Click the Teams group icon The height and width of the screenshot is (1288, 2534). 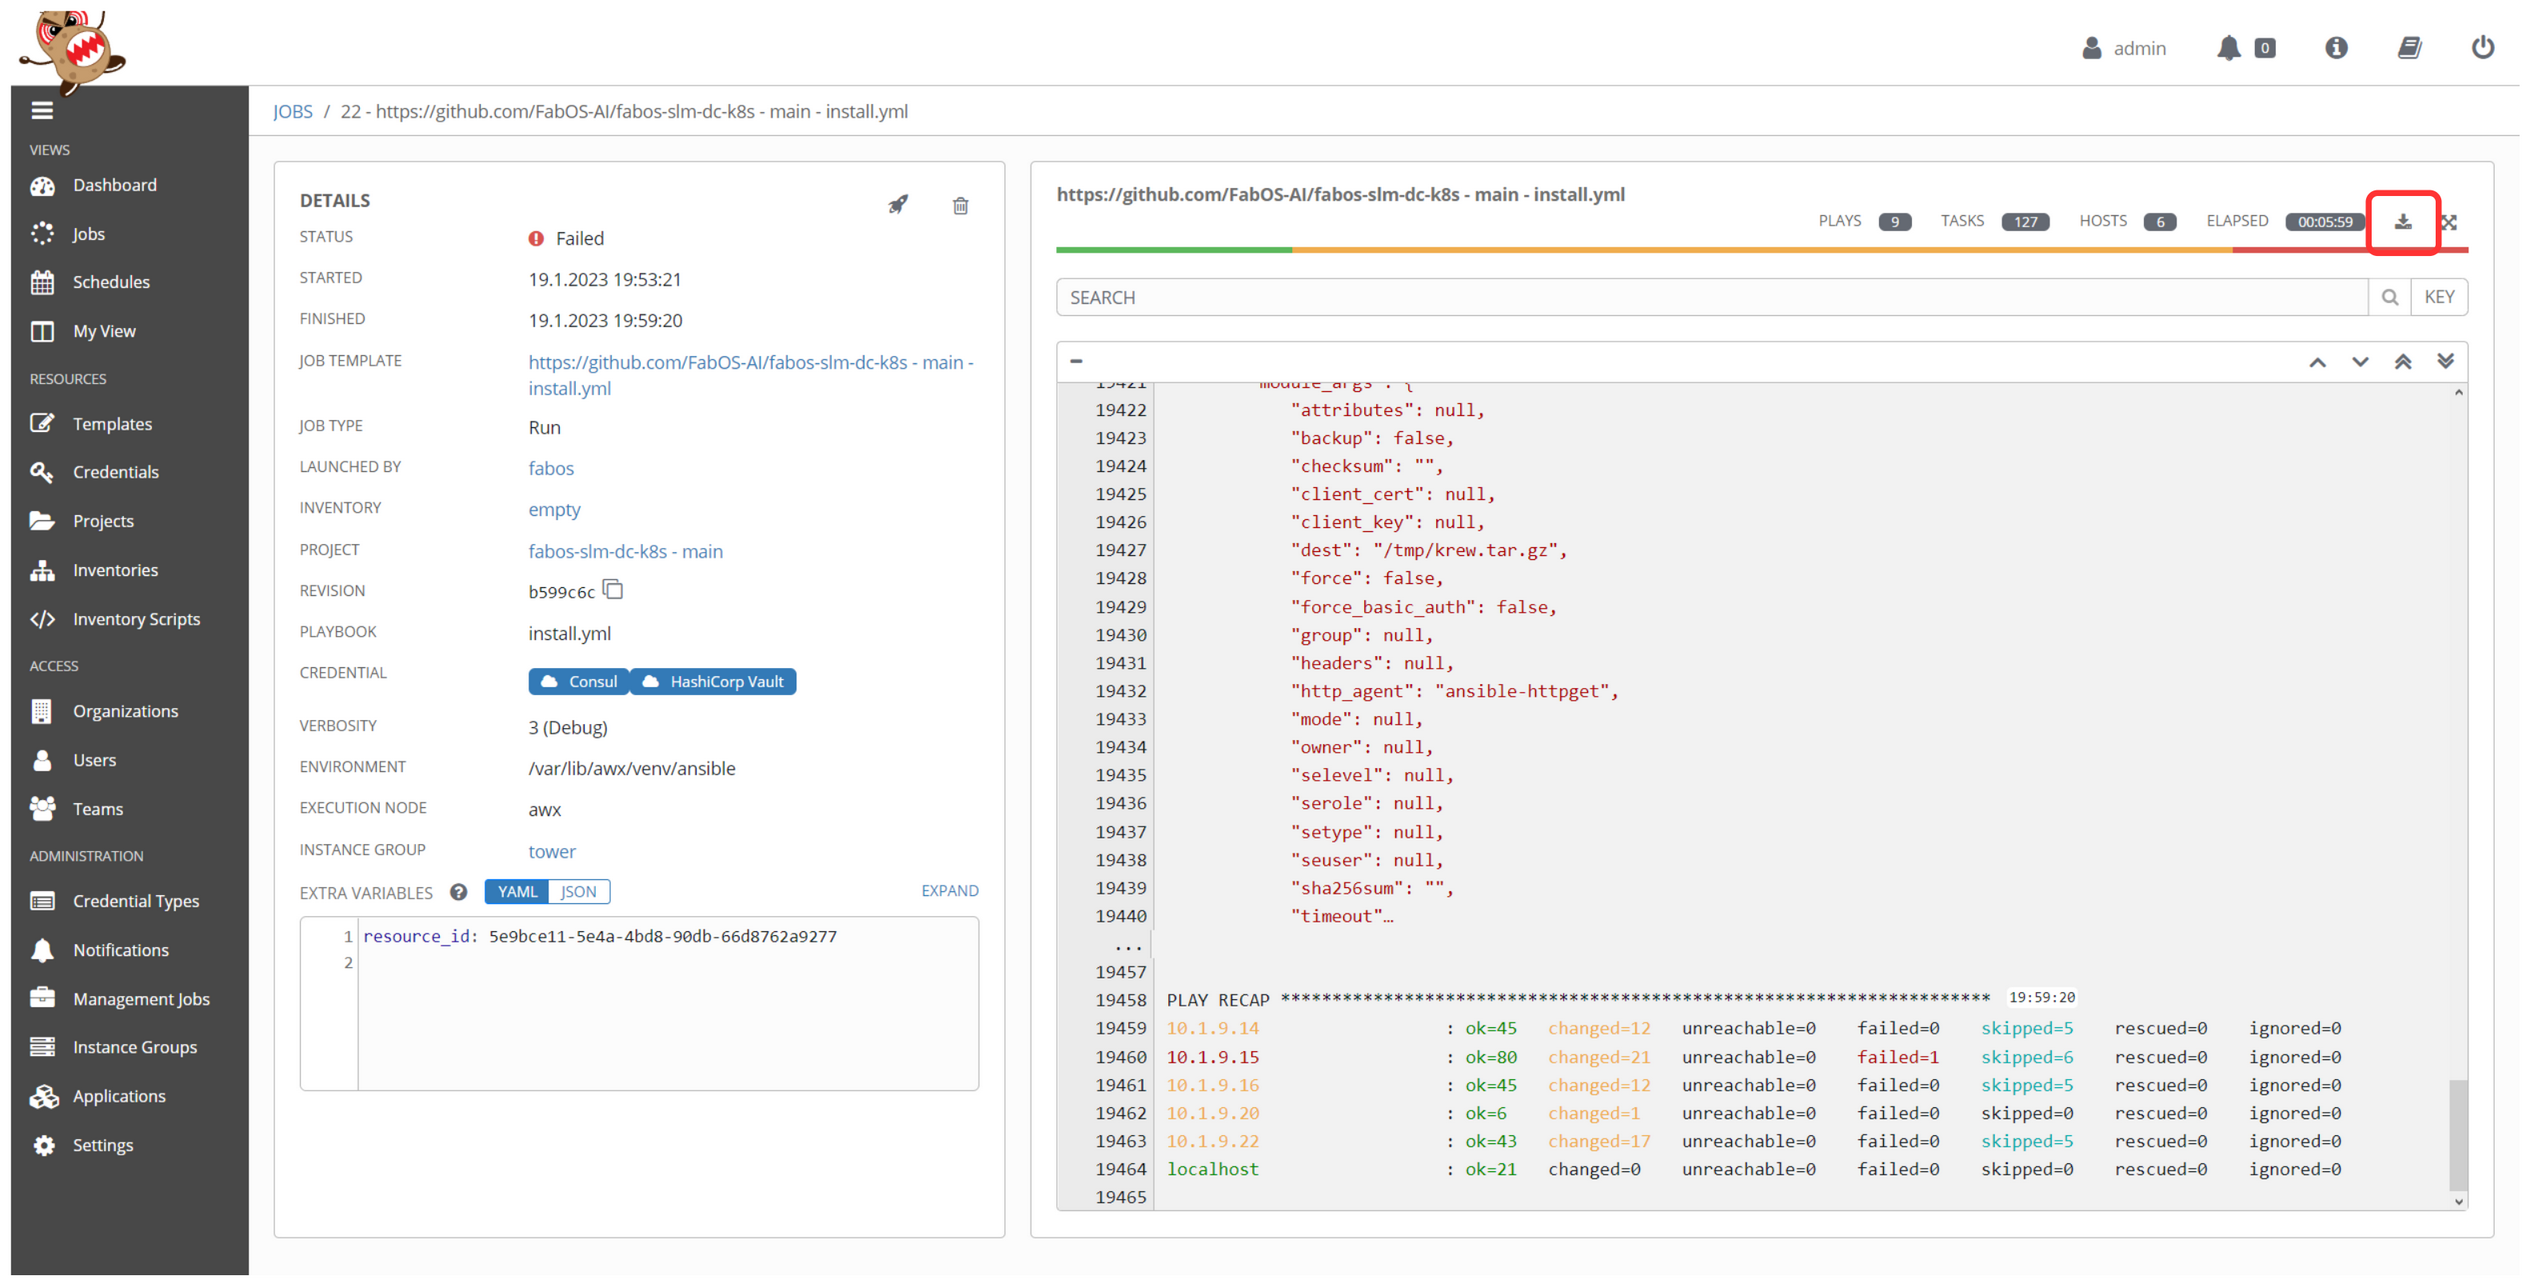pyautogui.click(x=42, y=809)
